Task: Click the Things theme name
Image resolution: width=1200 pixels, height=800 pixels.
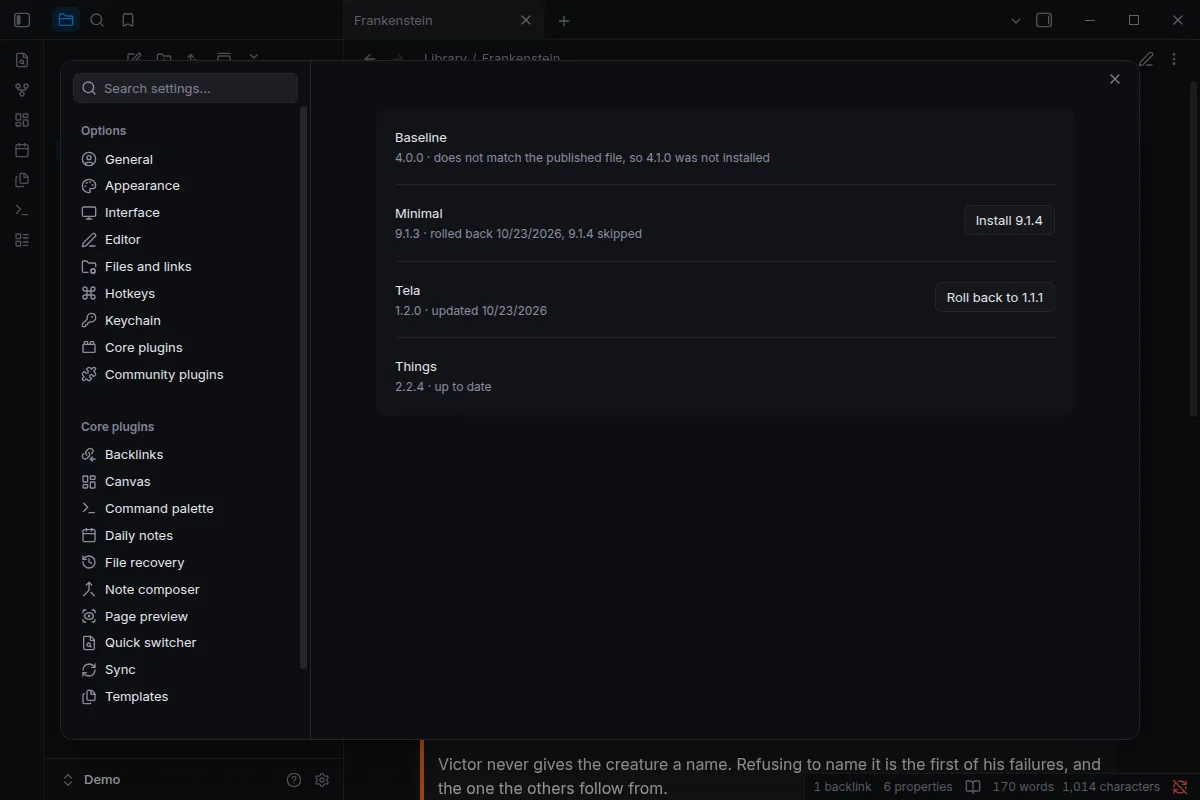Action: click(x=416, y=367)
